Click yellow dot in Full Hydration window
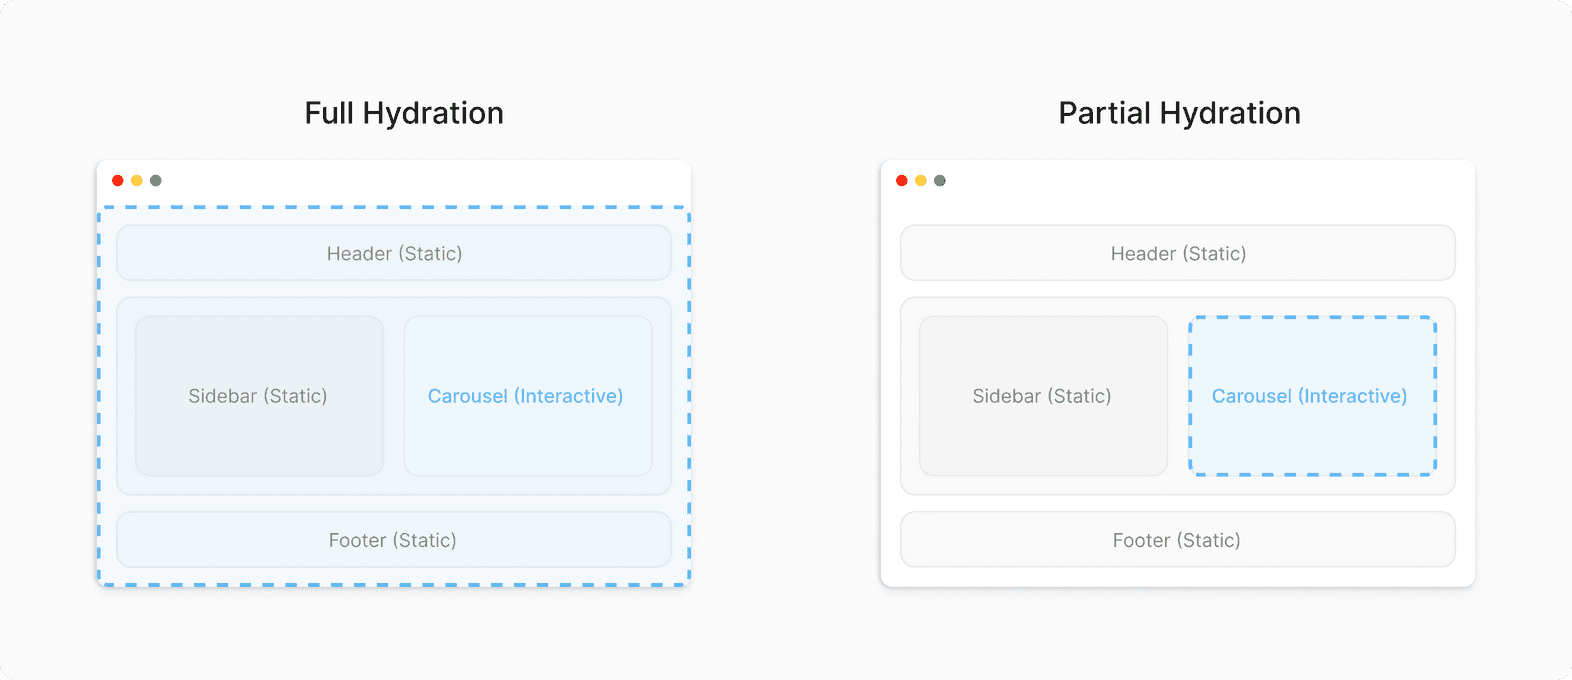1572x680 pixels. 137,181
